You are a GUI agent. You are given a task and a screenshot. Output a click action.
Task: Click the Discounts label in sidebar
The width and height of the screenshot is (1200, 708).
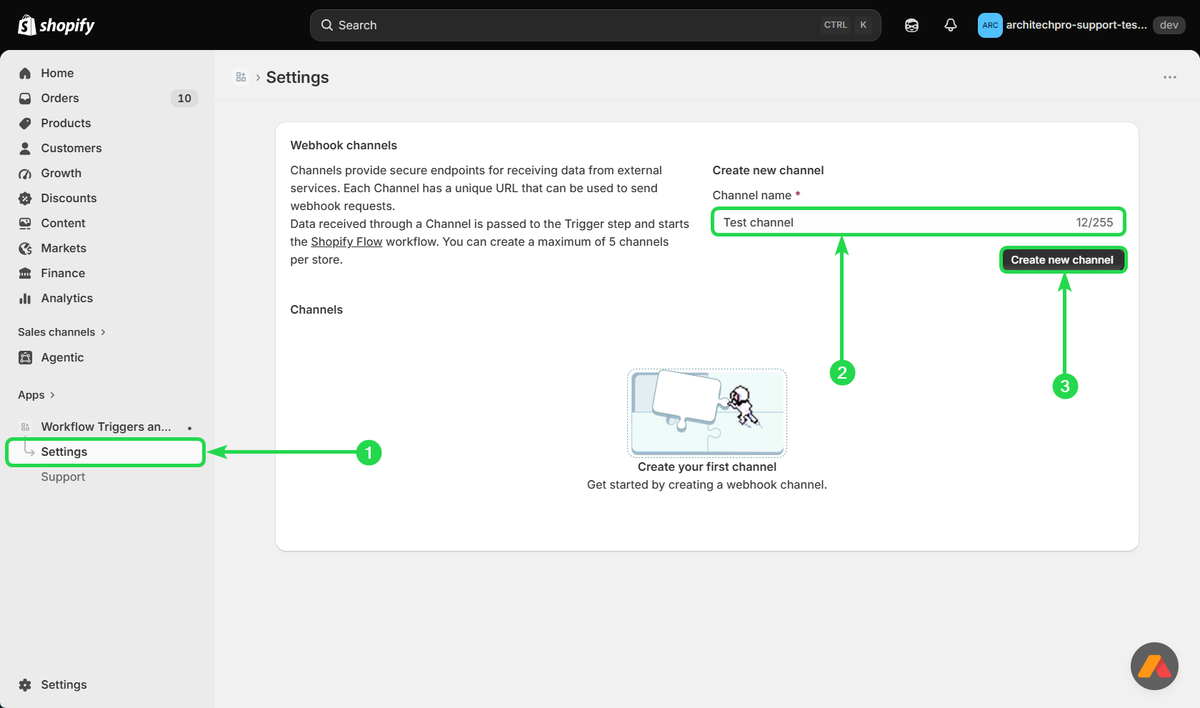[x=69, y=198]
